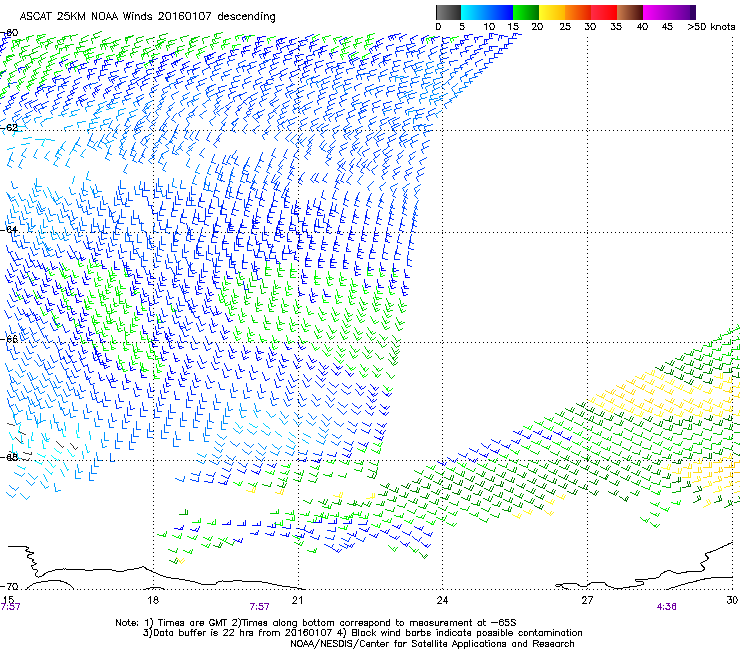Click the '20' label under the color scale
This screenshot has width=740, height=650.
tap(537, 27)
